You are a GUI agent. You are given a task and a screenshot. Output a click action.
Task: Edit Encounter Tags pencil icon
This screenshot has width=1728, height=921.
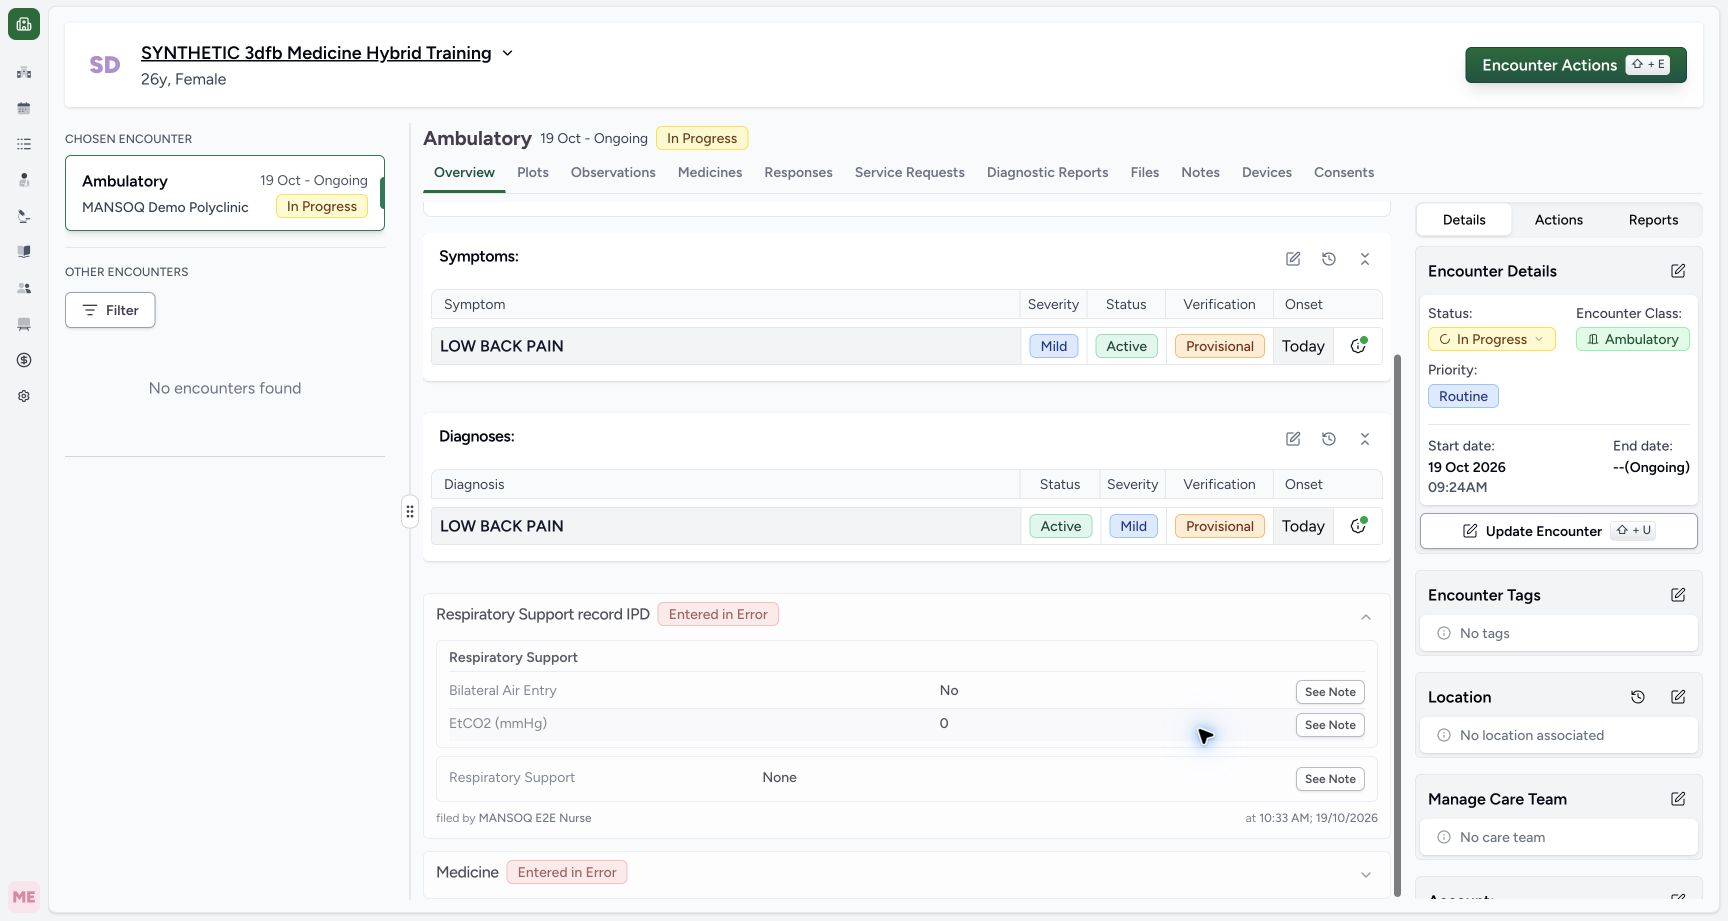click(x=1678, y=595)
